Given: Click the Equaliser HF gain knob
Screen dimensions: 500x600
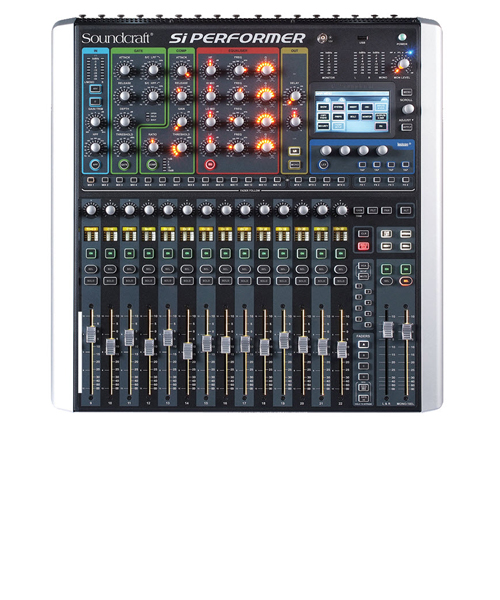Looking at the screenshot, I should (210, 70).
